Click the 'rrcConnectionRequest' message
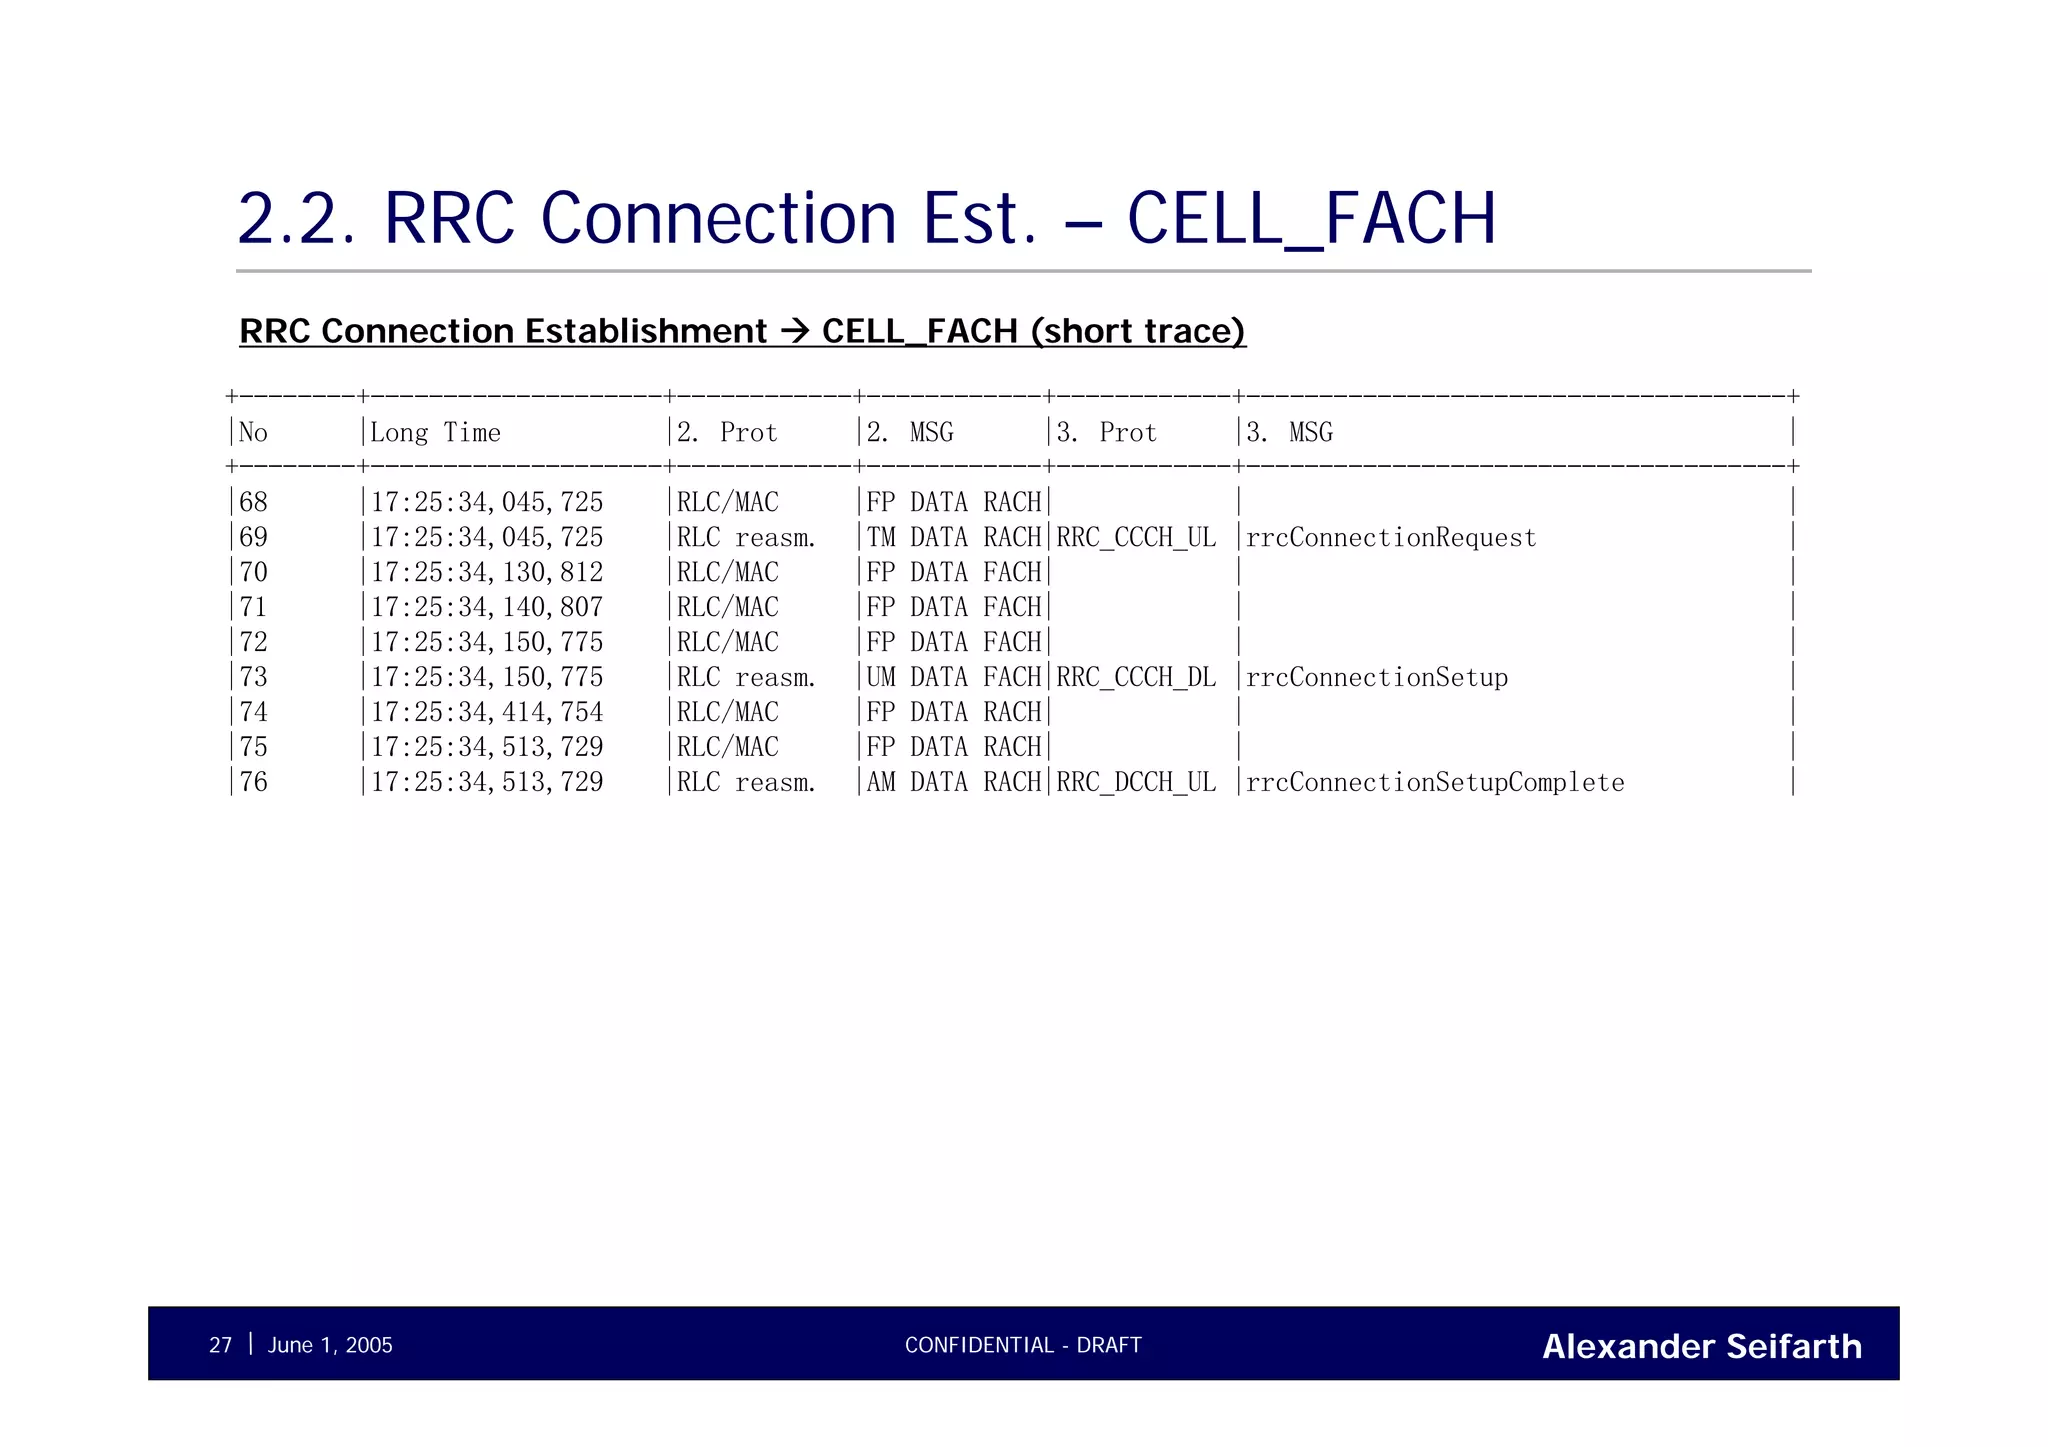 1391,538
